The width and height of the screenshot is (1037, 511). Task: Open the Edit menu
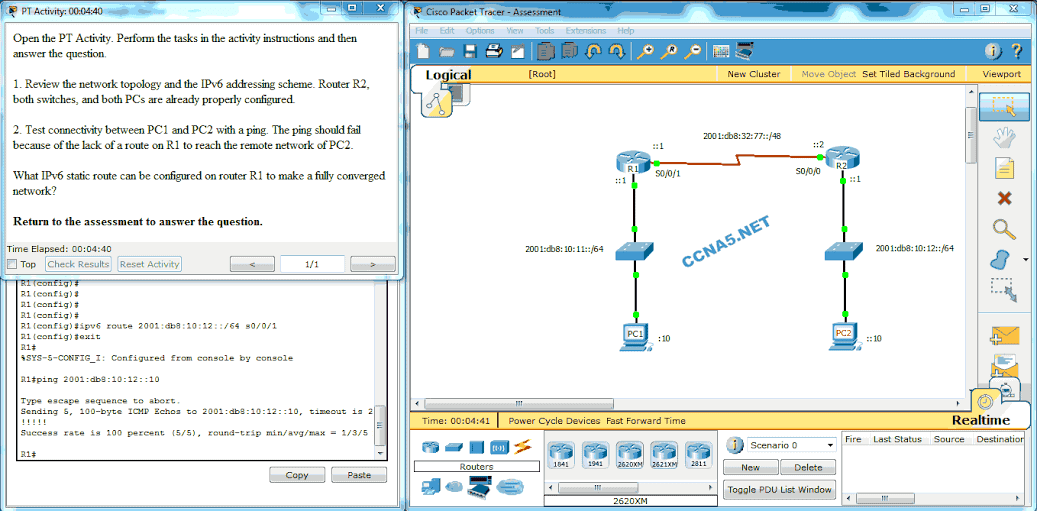pyautogui.click(x=447, y=30)
